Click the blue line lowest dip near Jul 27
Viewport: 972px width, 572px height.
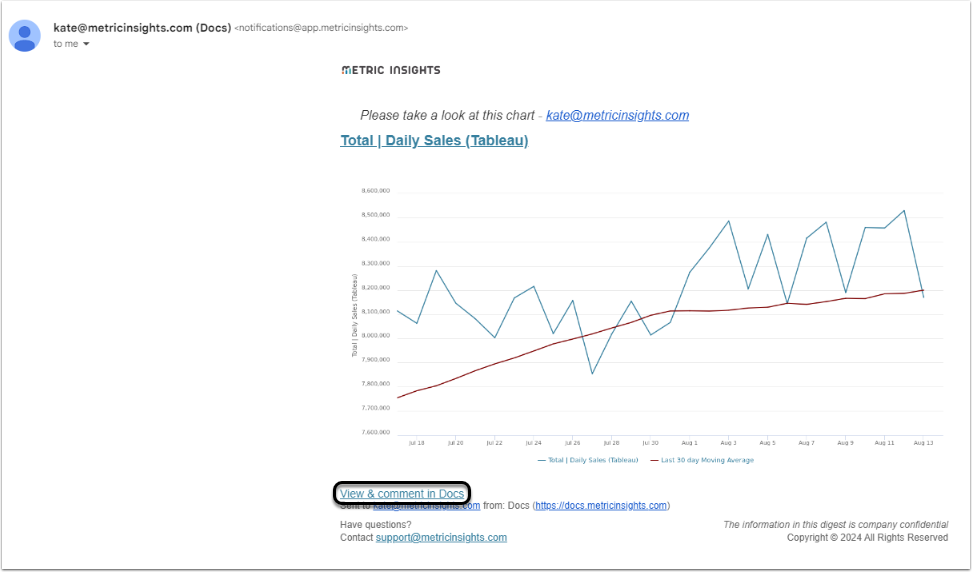592,374
